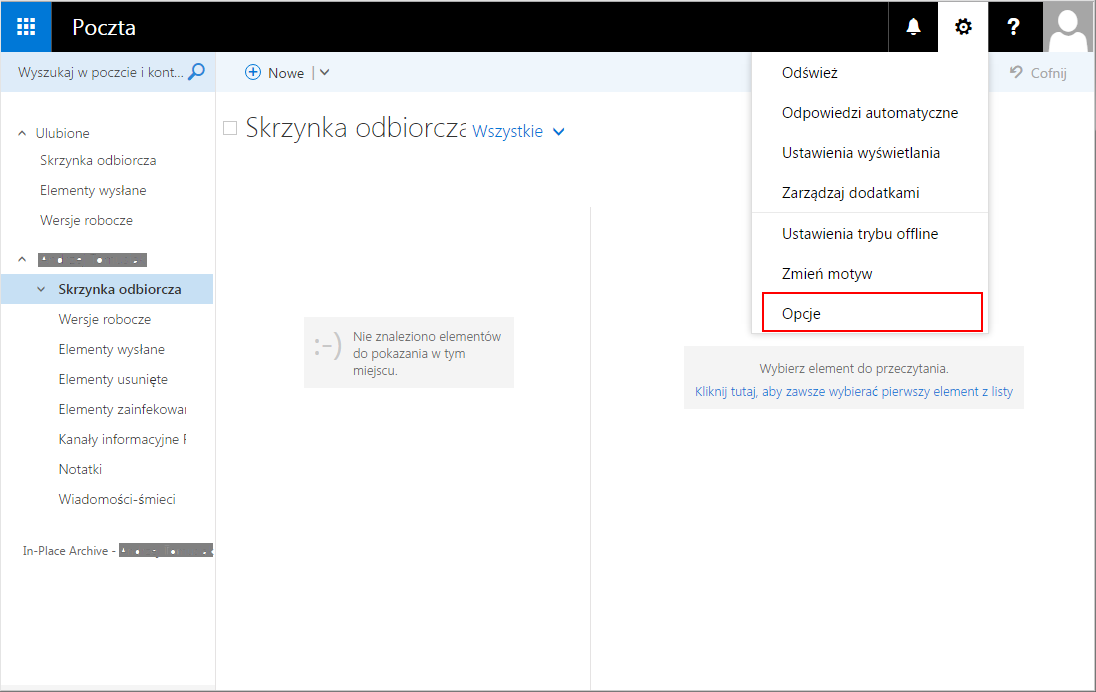Open Ustawienia wyświetlania menu item
This screenshot has width=1096, height=692.
(870, 152)
